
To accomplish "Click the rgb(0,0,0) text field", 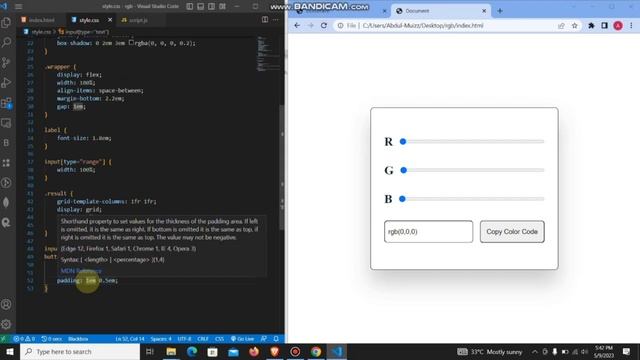I will 429,231.
